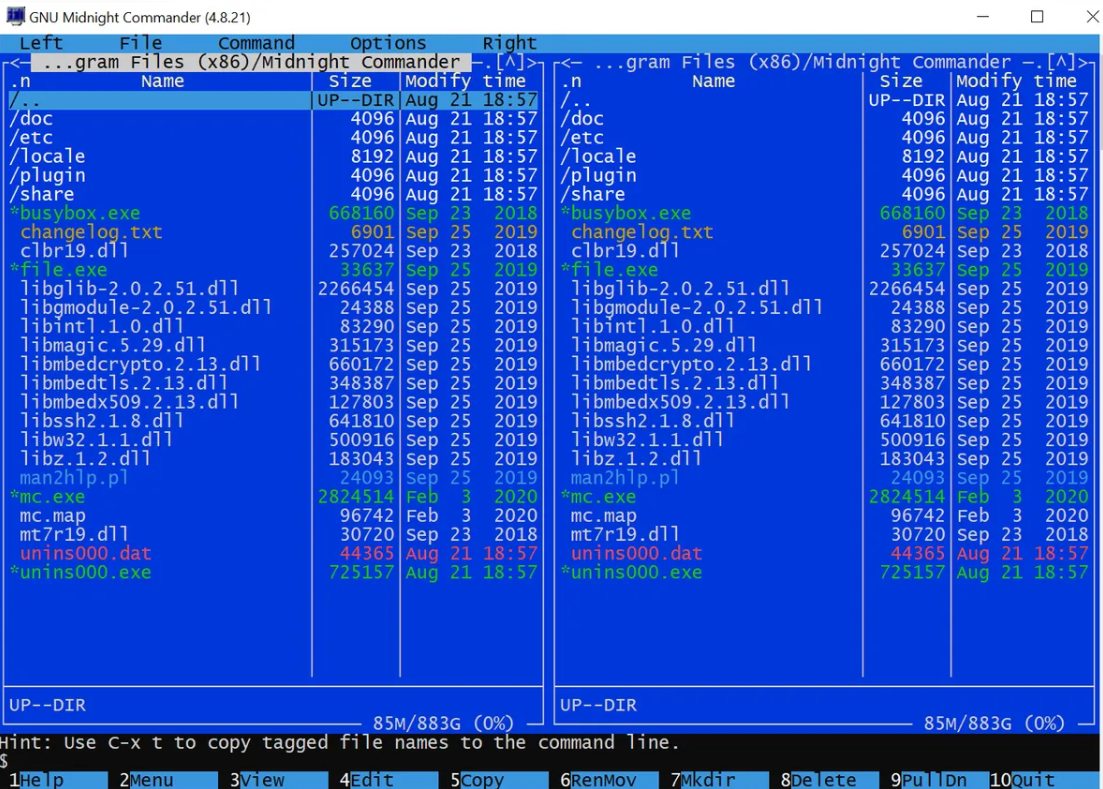The height and width of the screenshot is (789, 1103).
Task: Click the .n sort indicator in the left panel
Action: tap(20, 82)
